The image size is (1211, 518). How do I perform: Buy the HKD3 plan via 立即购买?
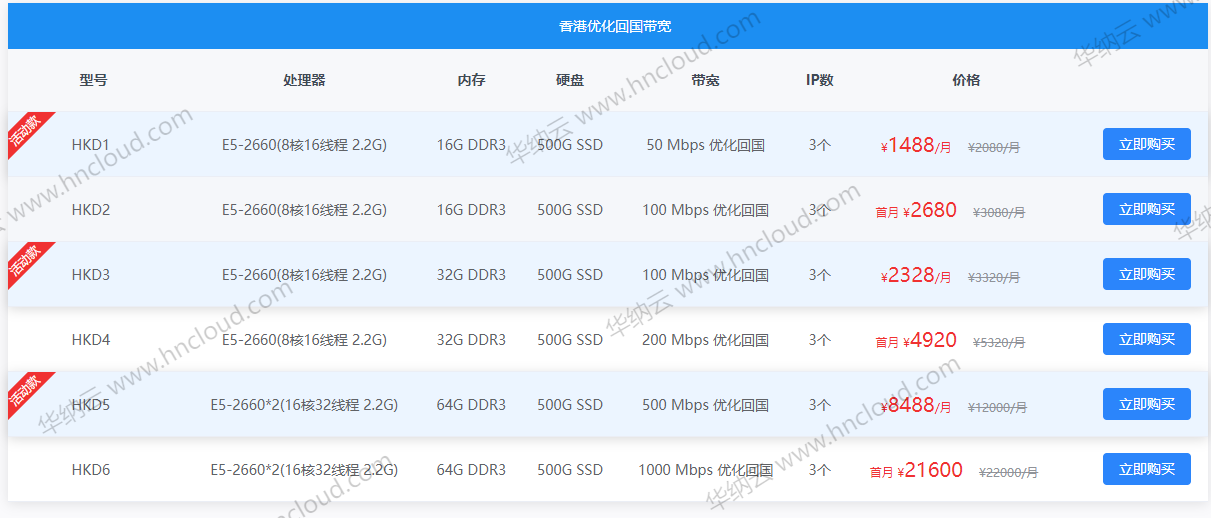click(x=1146, y=274)
